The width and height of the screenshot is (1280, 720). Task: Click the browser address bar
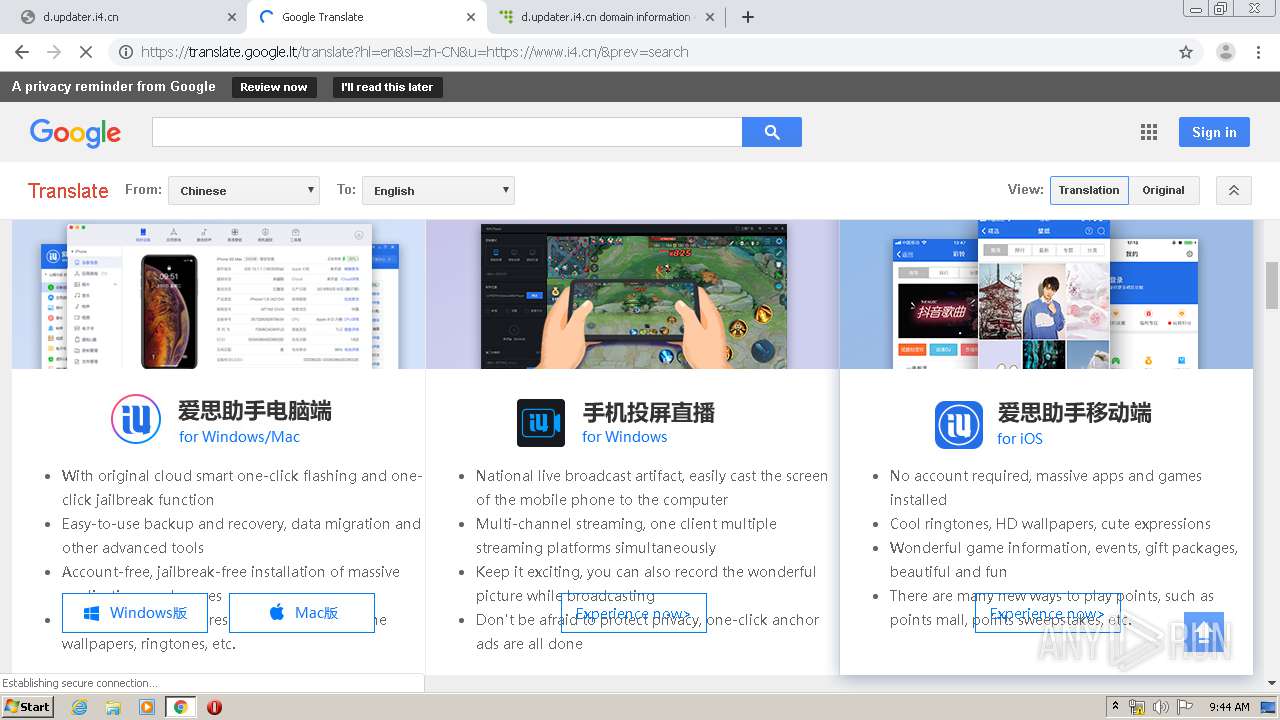tap(640, 52)
